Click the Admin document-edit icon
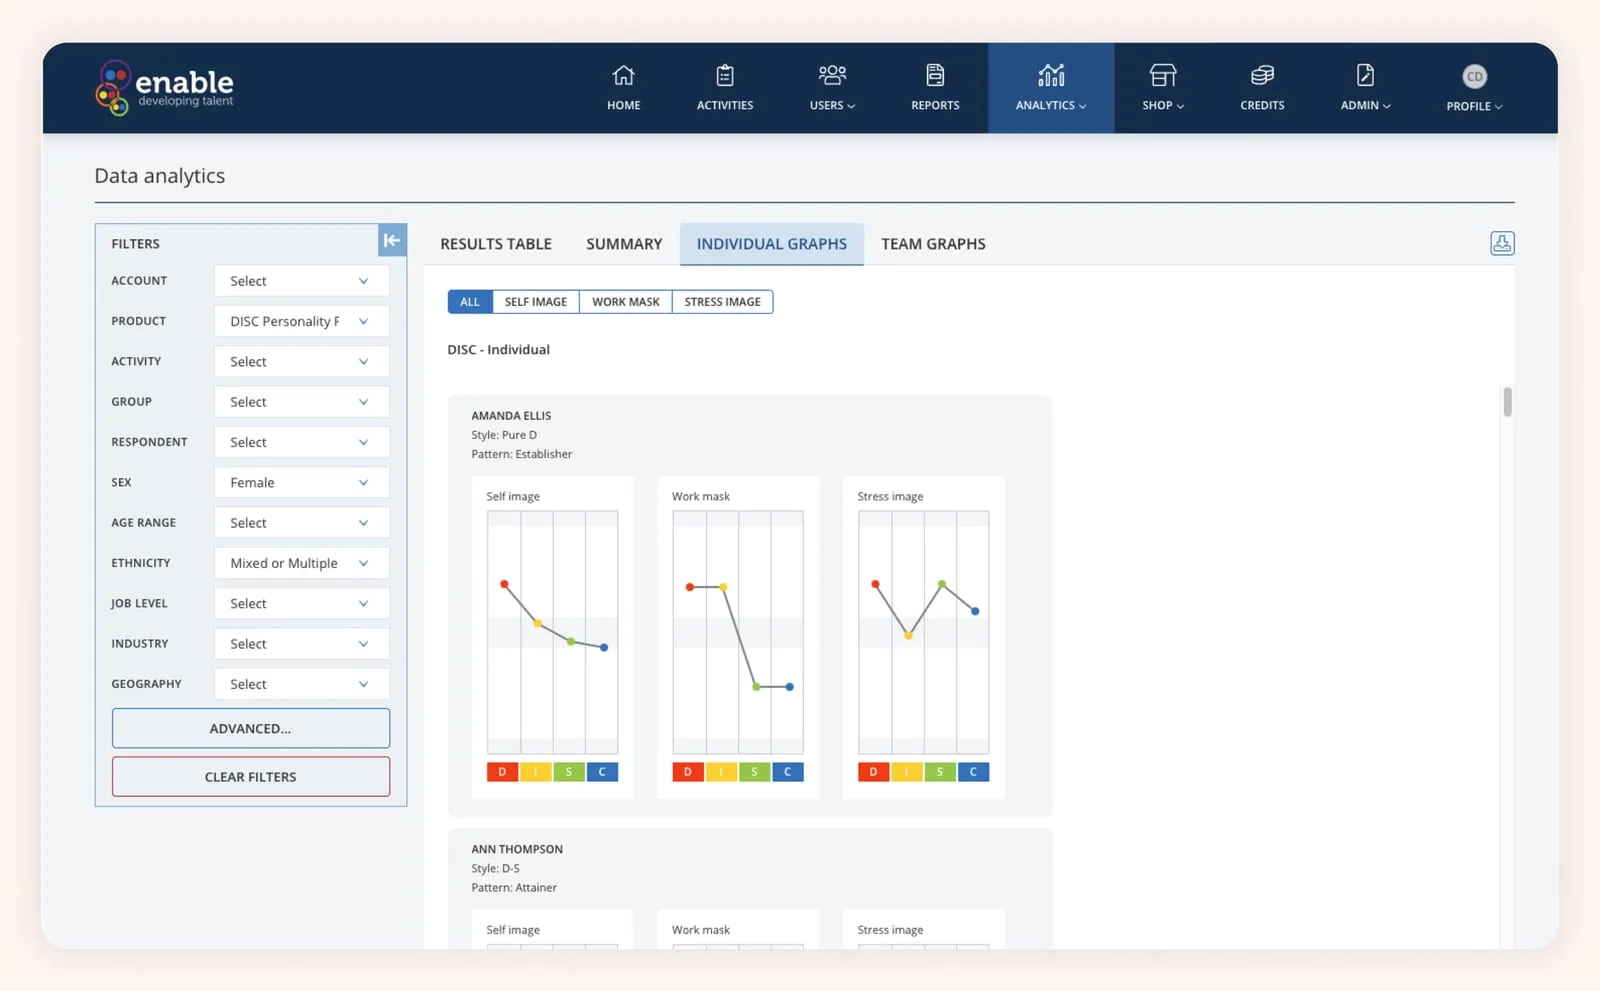Image resolution: width=1600 pixels, height=991 pixels. point(1365,75)
